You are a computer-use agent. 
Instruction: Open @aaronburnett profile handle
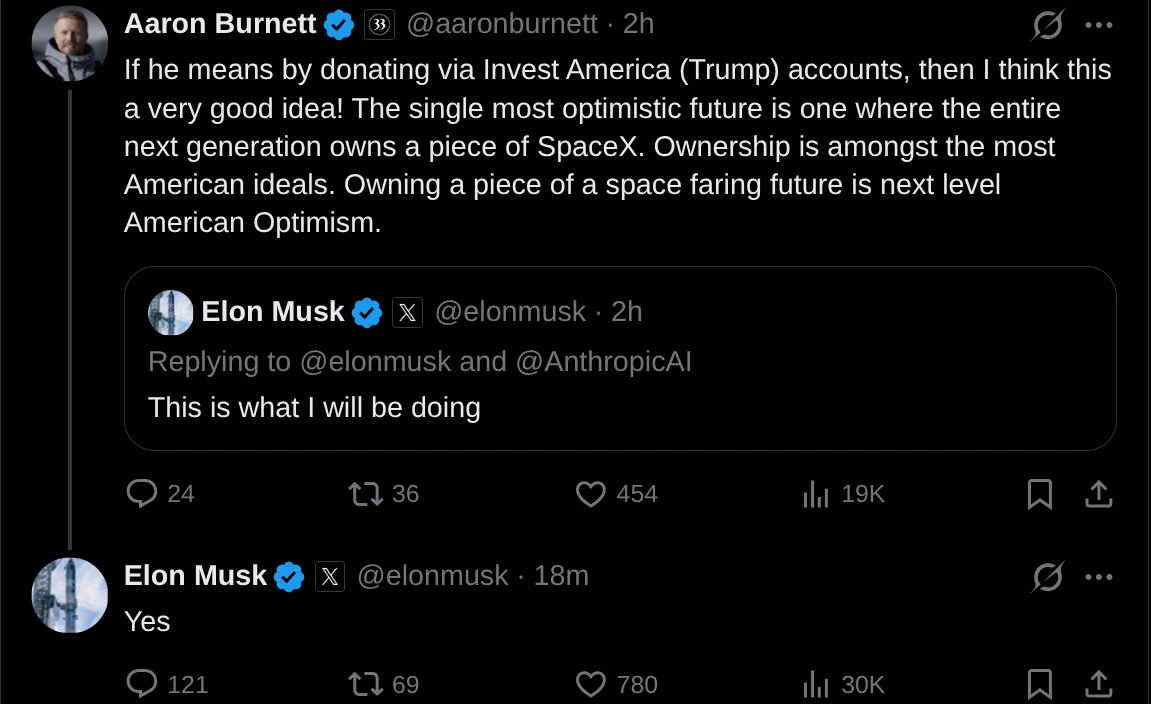[x=502, y=24]
